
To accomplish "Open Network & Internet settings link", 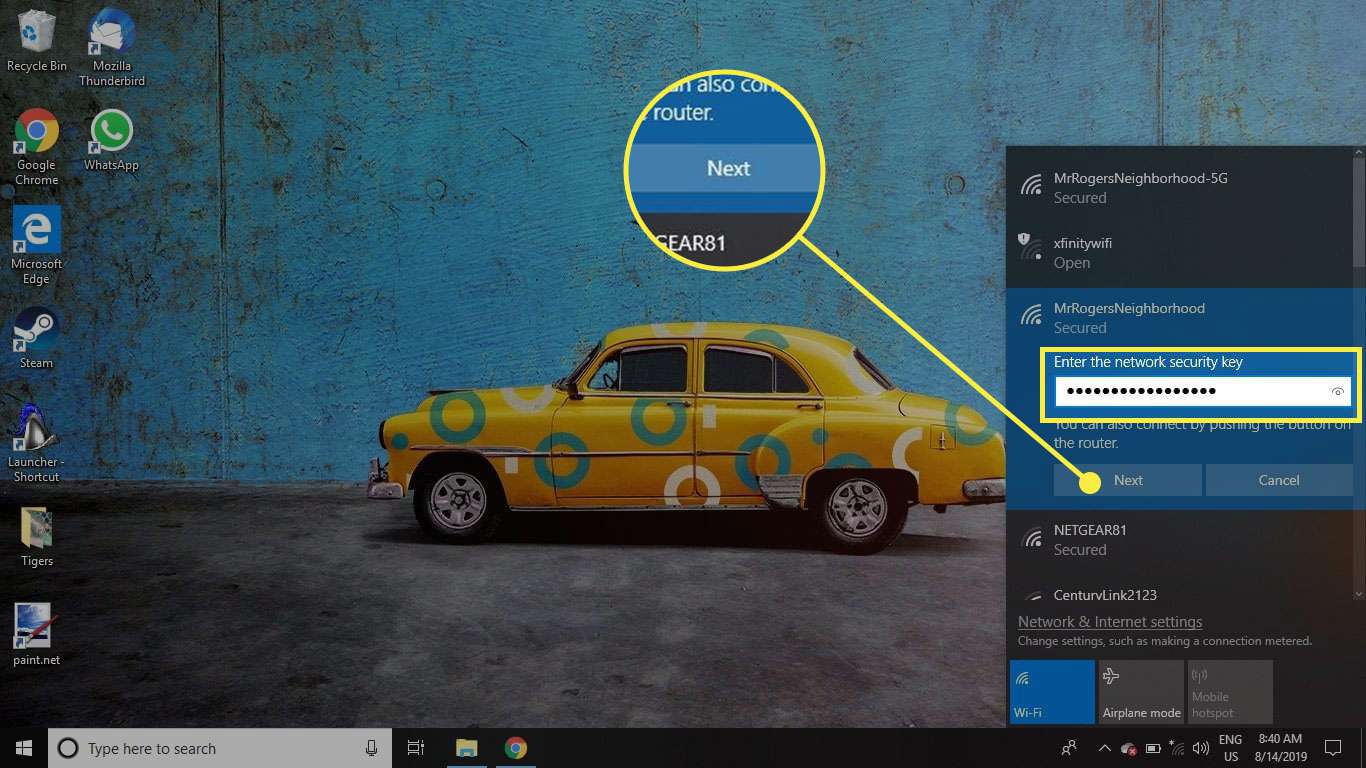I will tap(1110, 622).
